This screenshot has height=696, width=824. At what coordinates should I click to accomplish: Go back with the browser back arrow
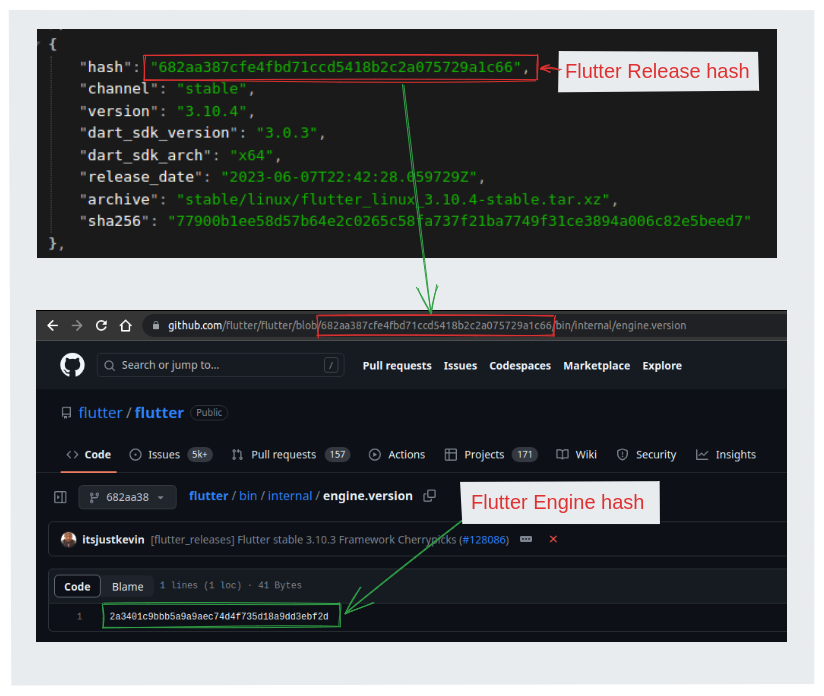pyautogui.click(x=53, y=325)
